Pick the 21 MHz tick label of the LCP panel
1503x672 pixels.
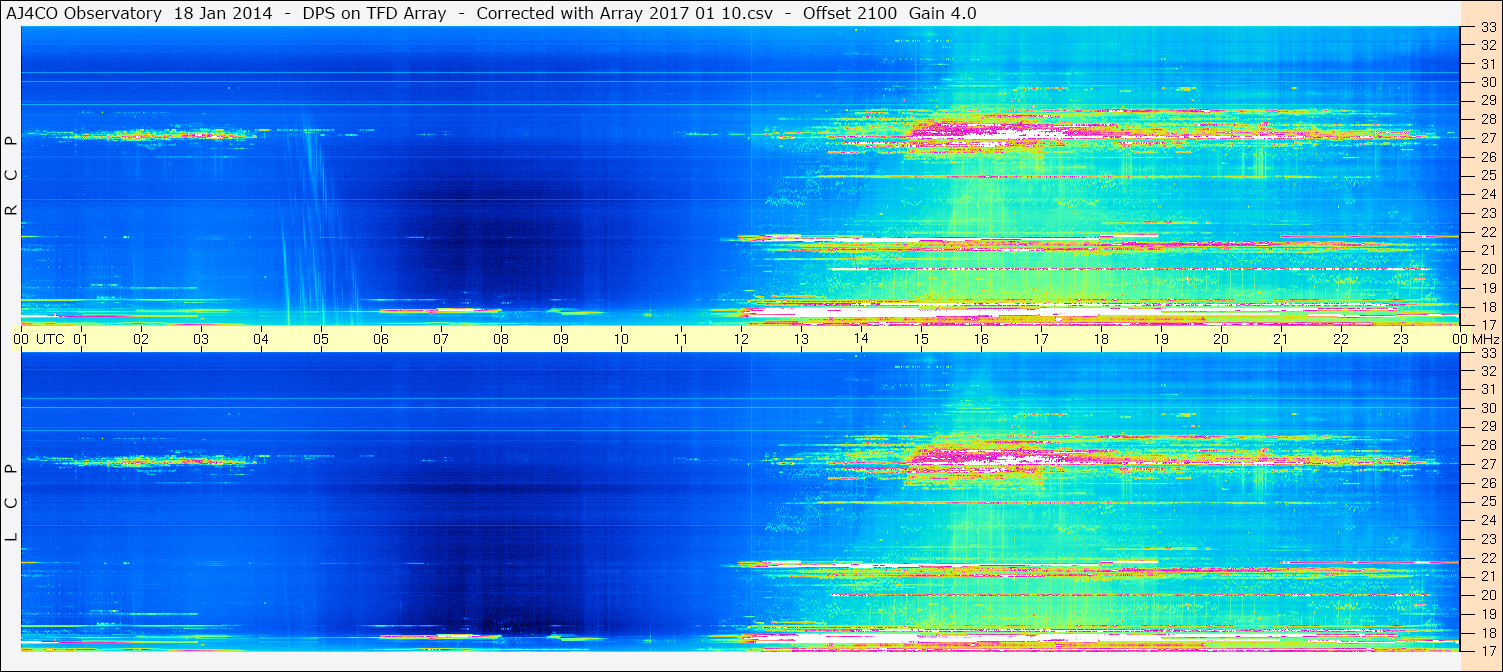pos(1488,576)
